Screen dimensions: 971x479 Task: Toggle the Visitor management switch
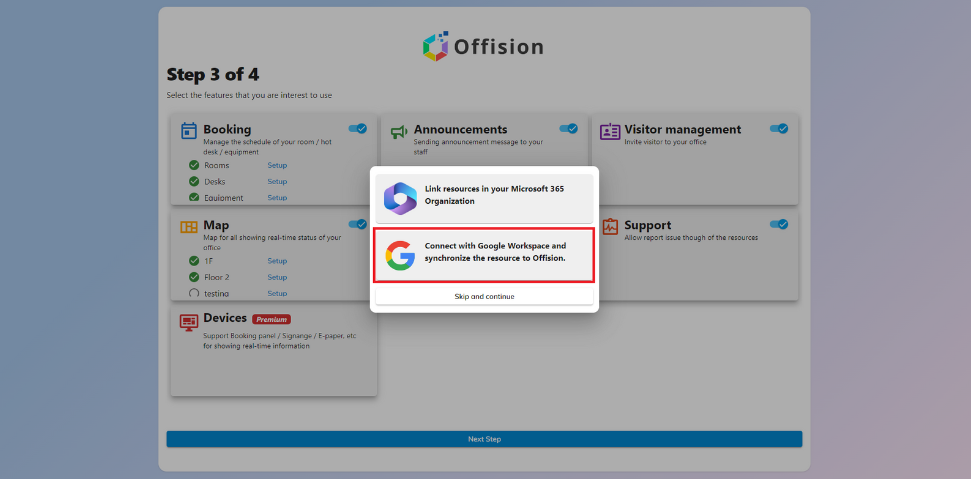[779, 128]
